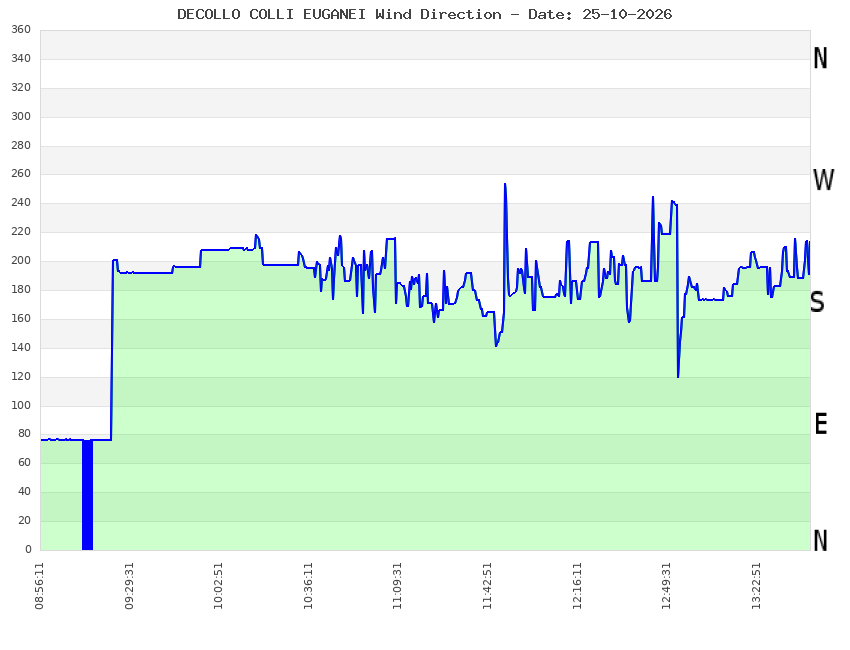This screenshot has height=650, width=850.
Task: Click the 140 y-axis label
Action: coord(21,347)
